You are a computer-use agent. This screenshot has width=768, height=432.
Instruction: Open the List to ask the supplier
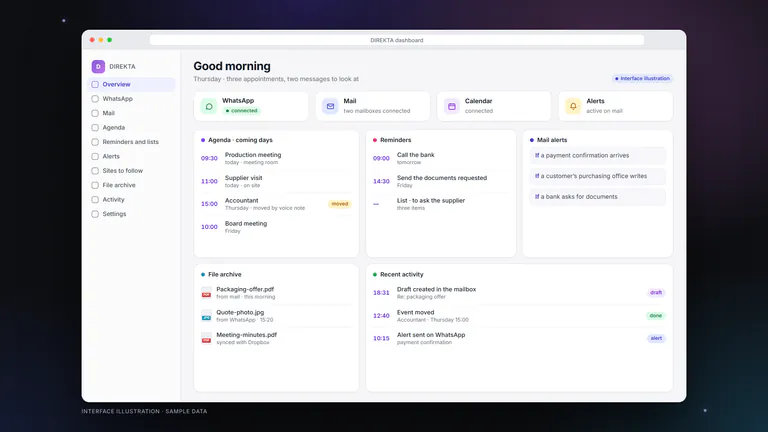click(x=441, y=204)
